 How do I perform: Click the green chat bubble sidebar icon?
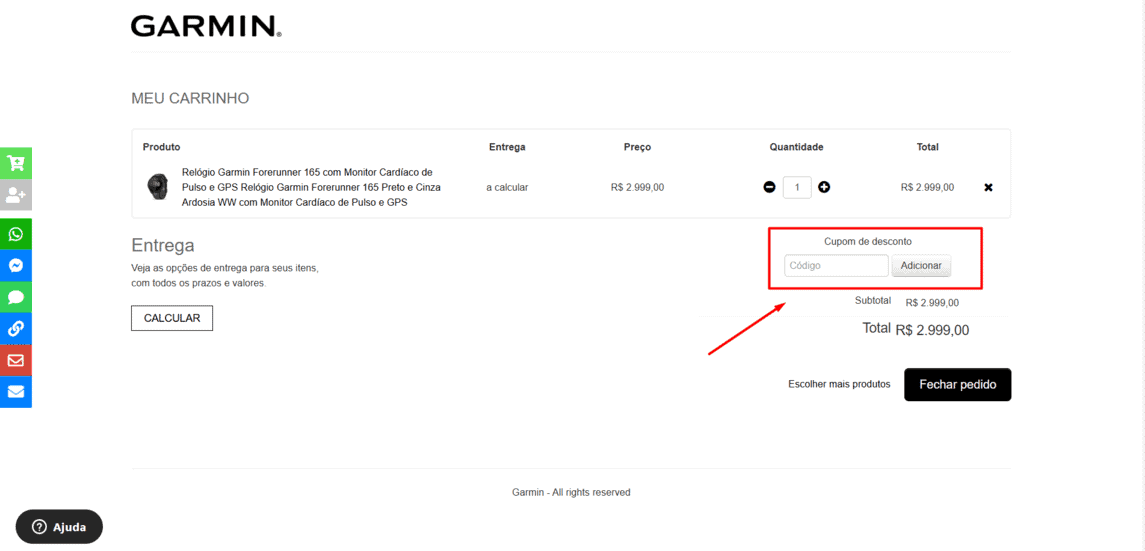pyautogui.click(x=15, y=297)
